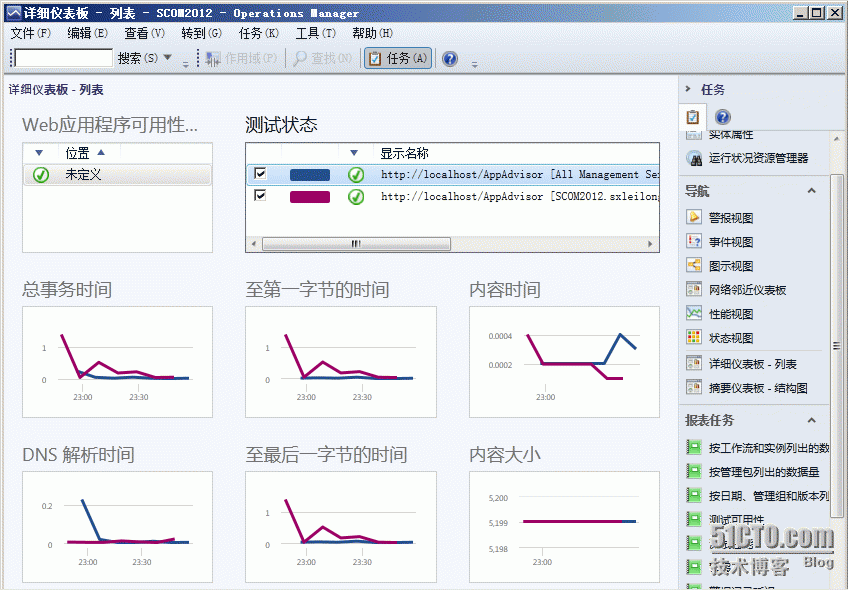Image resolution: width=848 pixels, height=590 pixels.
Task: Click the 警报视图 icon
Action: pos(693,217)
